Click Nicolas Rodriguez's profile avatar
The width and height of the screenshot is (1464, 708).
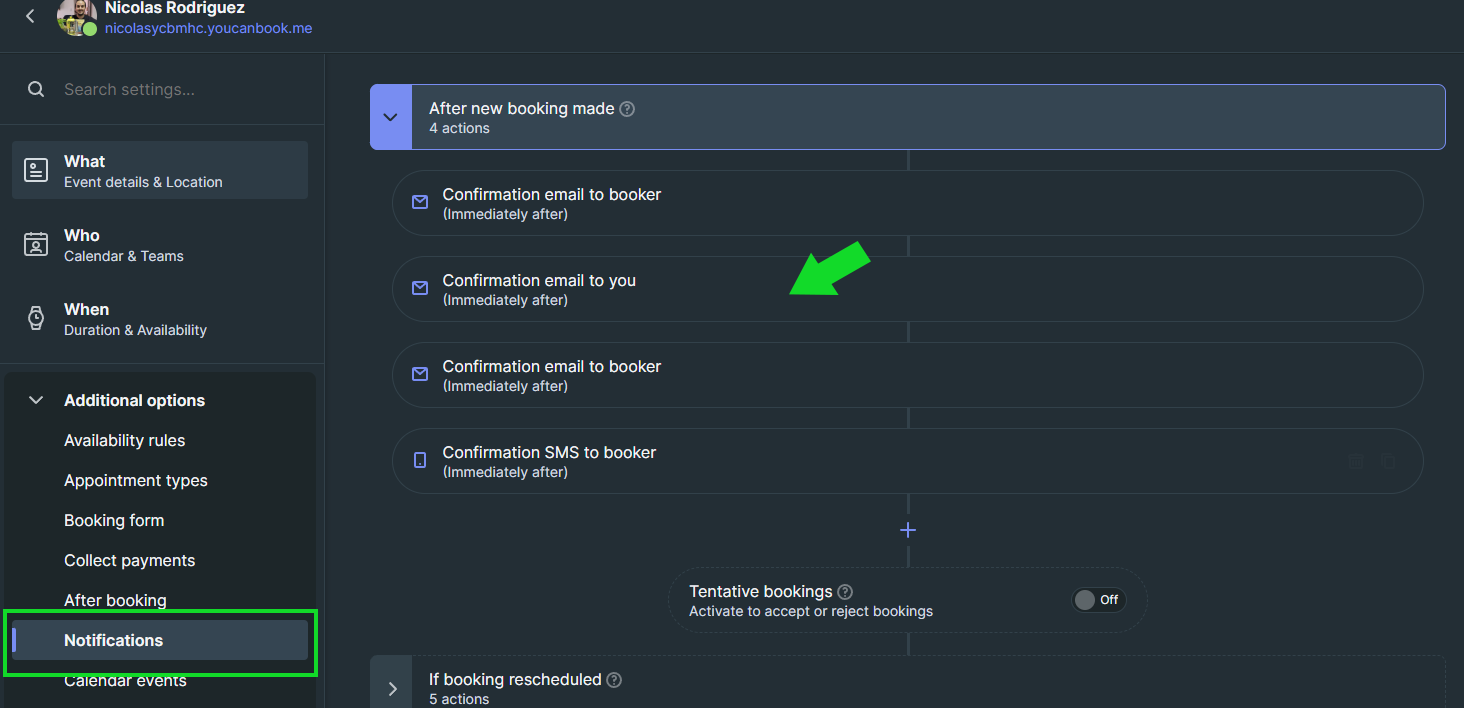(76, 17)
